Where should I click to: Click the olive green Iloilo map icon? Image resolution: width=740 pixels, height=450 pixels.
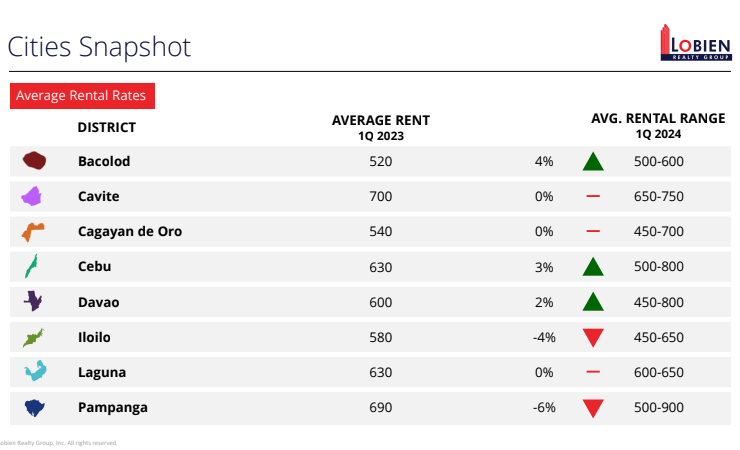point(33,337)
